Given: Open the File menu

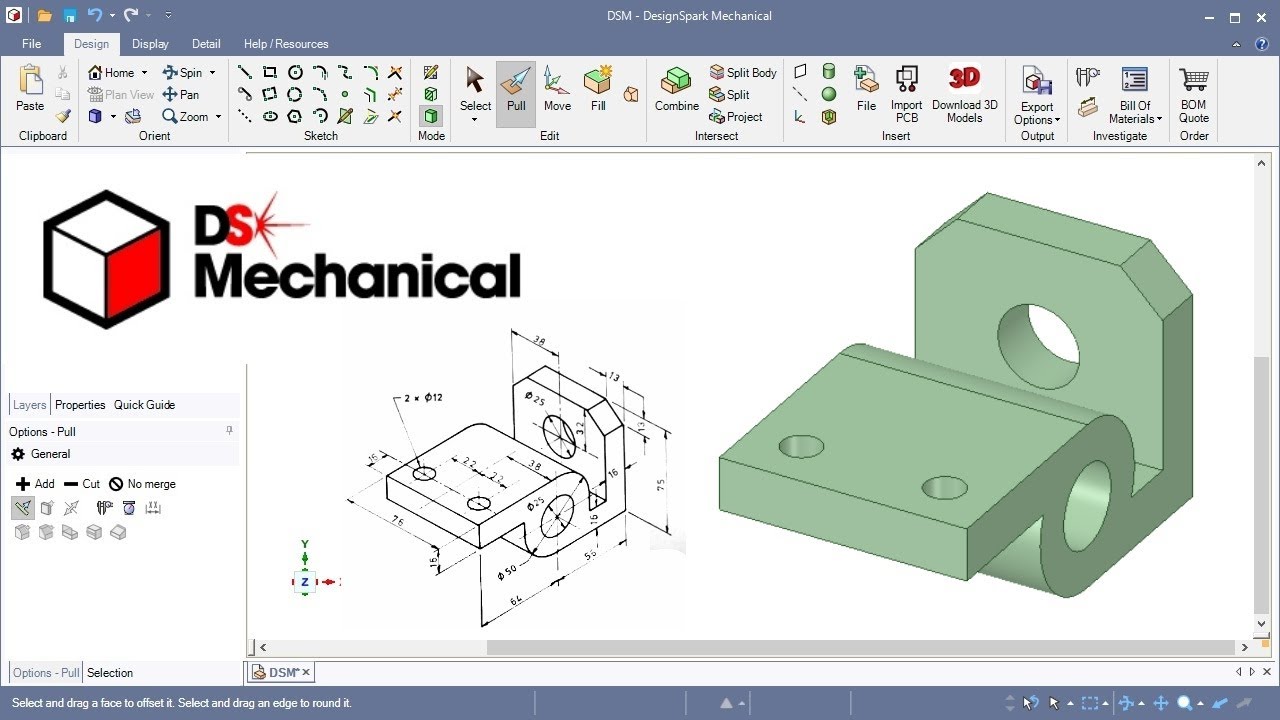Looking at the screenshot, I should pos(32,44).
